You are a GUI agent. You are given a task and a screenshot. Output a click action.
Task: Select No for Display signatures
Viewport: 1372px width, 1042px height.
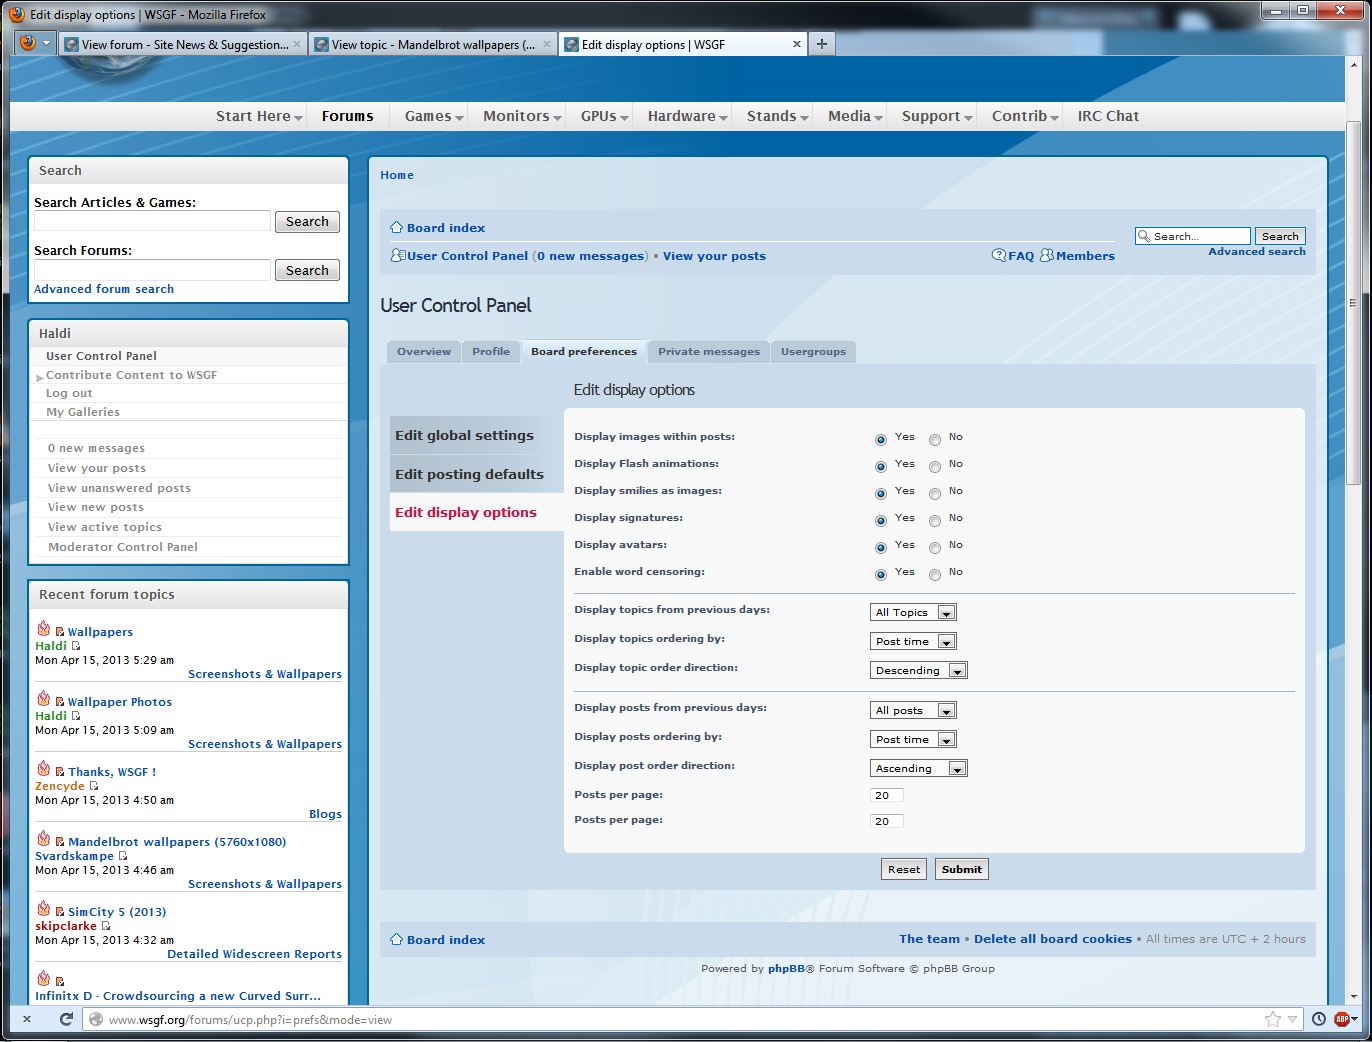pos(935,521)
